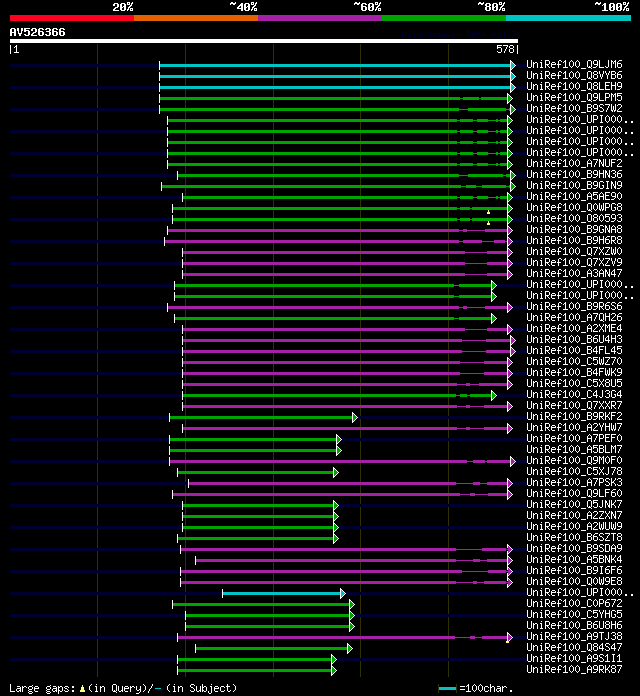640x696 pixels.
Task: Click the purple ~60% identity color bar
Action: pyautogui.click(x=320, y=18)
